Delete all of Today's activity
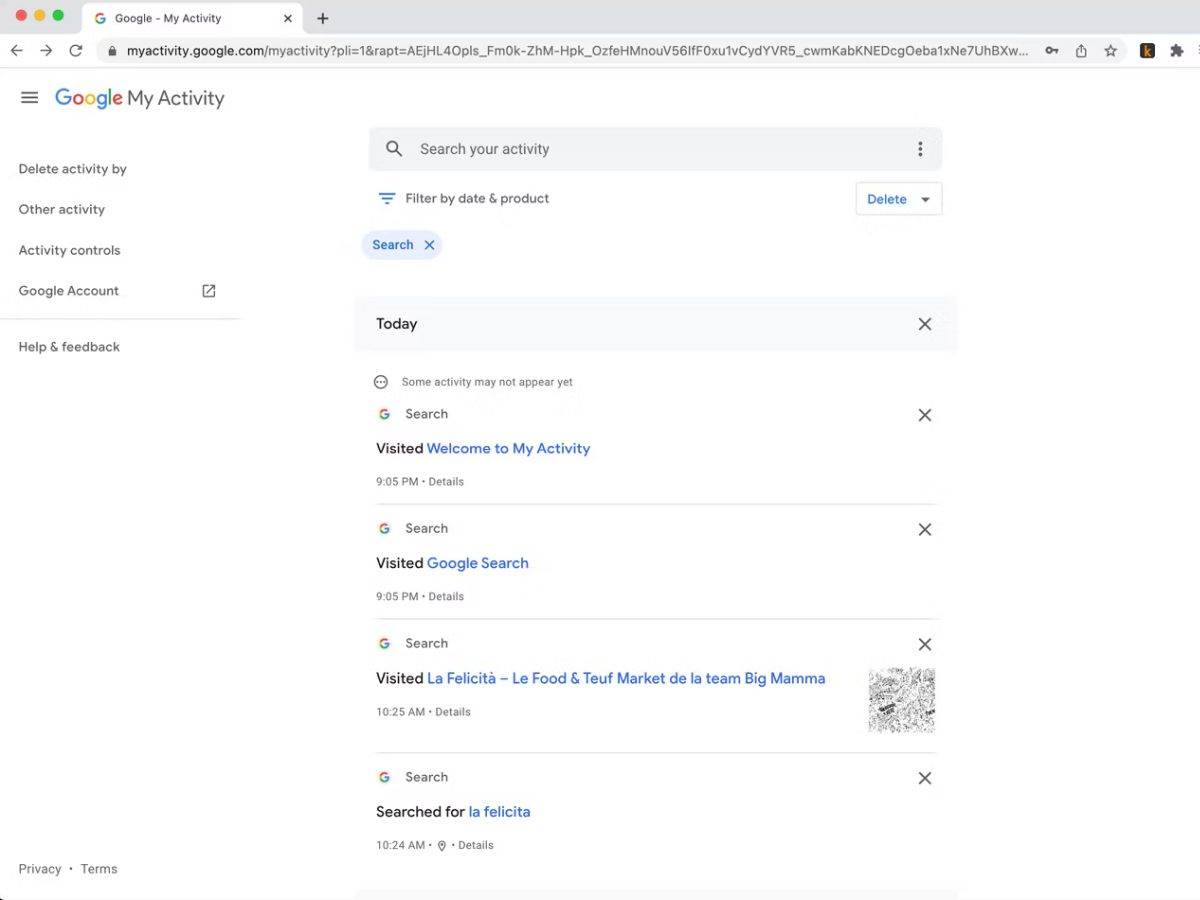Screen dimensions: 1200x900 click(x=924, y=324)
